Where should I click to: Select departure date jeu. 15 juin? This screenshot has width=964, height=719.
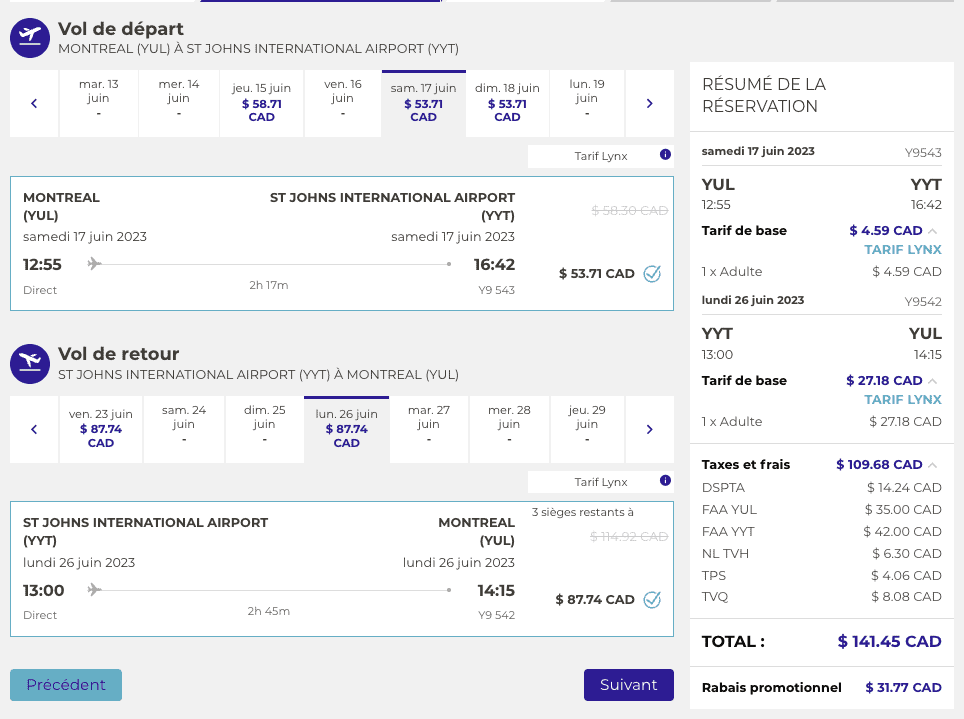[261, 103]
